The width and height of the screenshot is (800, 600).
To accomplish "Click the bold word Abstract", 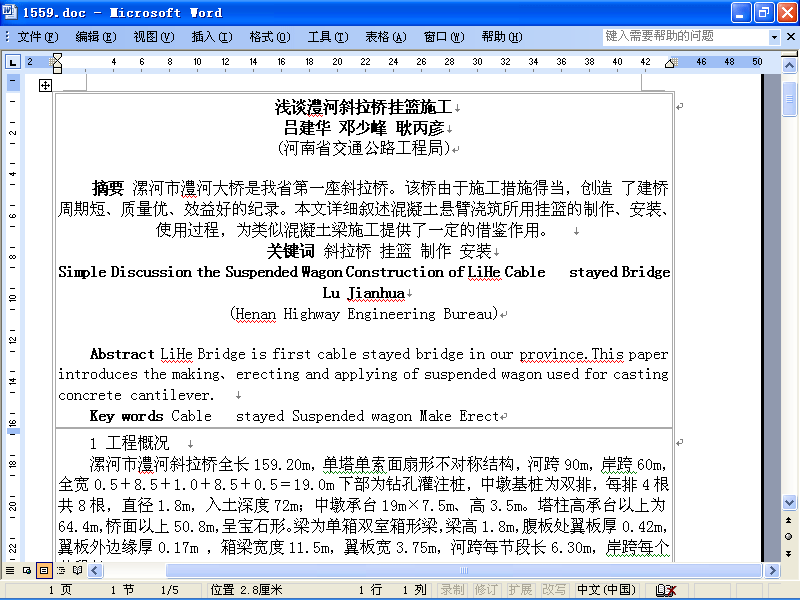I will (x=122, y=354).
